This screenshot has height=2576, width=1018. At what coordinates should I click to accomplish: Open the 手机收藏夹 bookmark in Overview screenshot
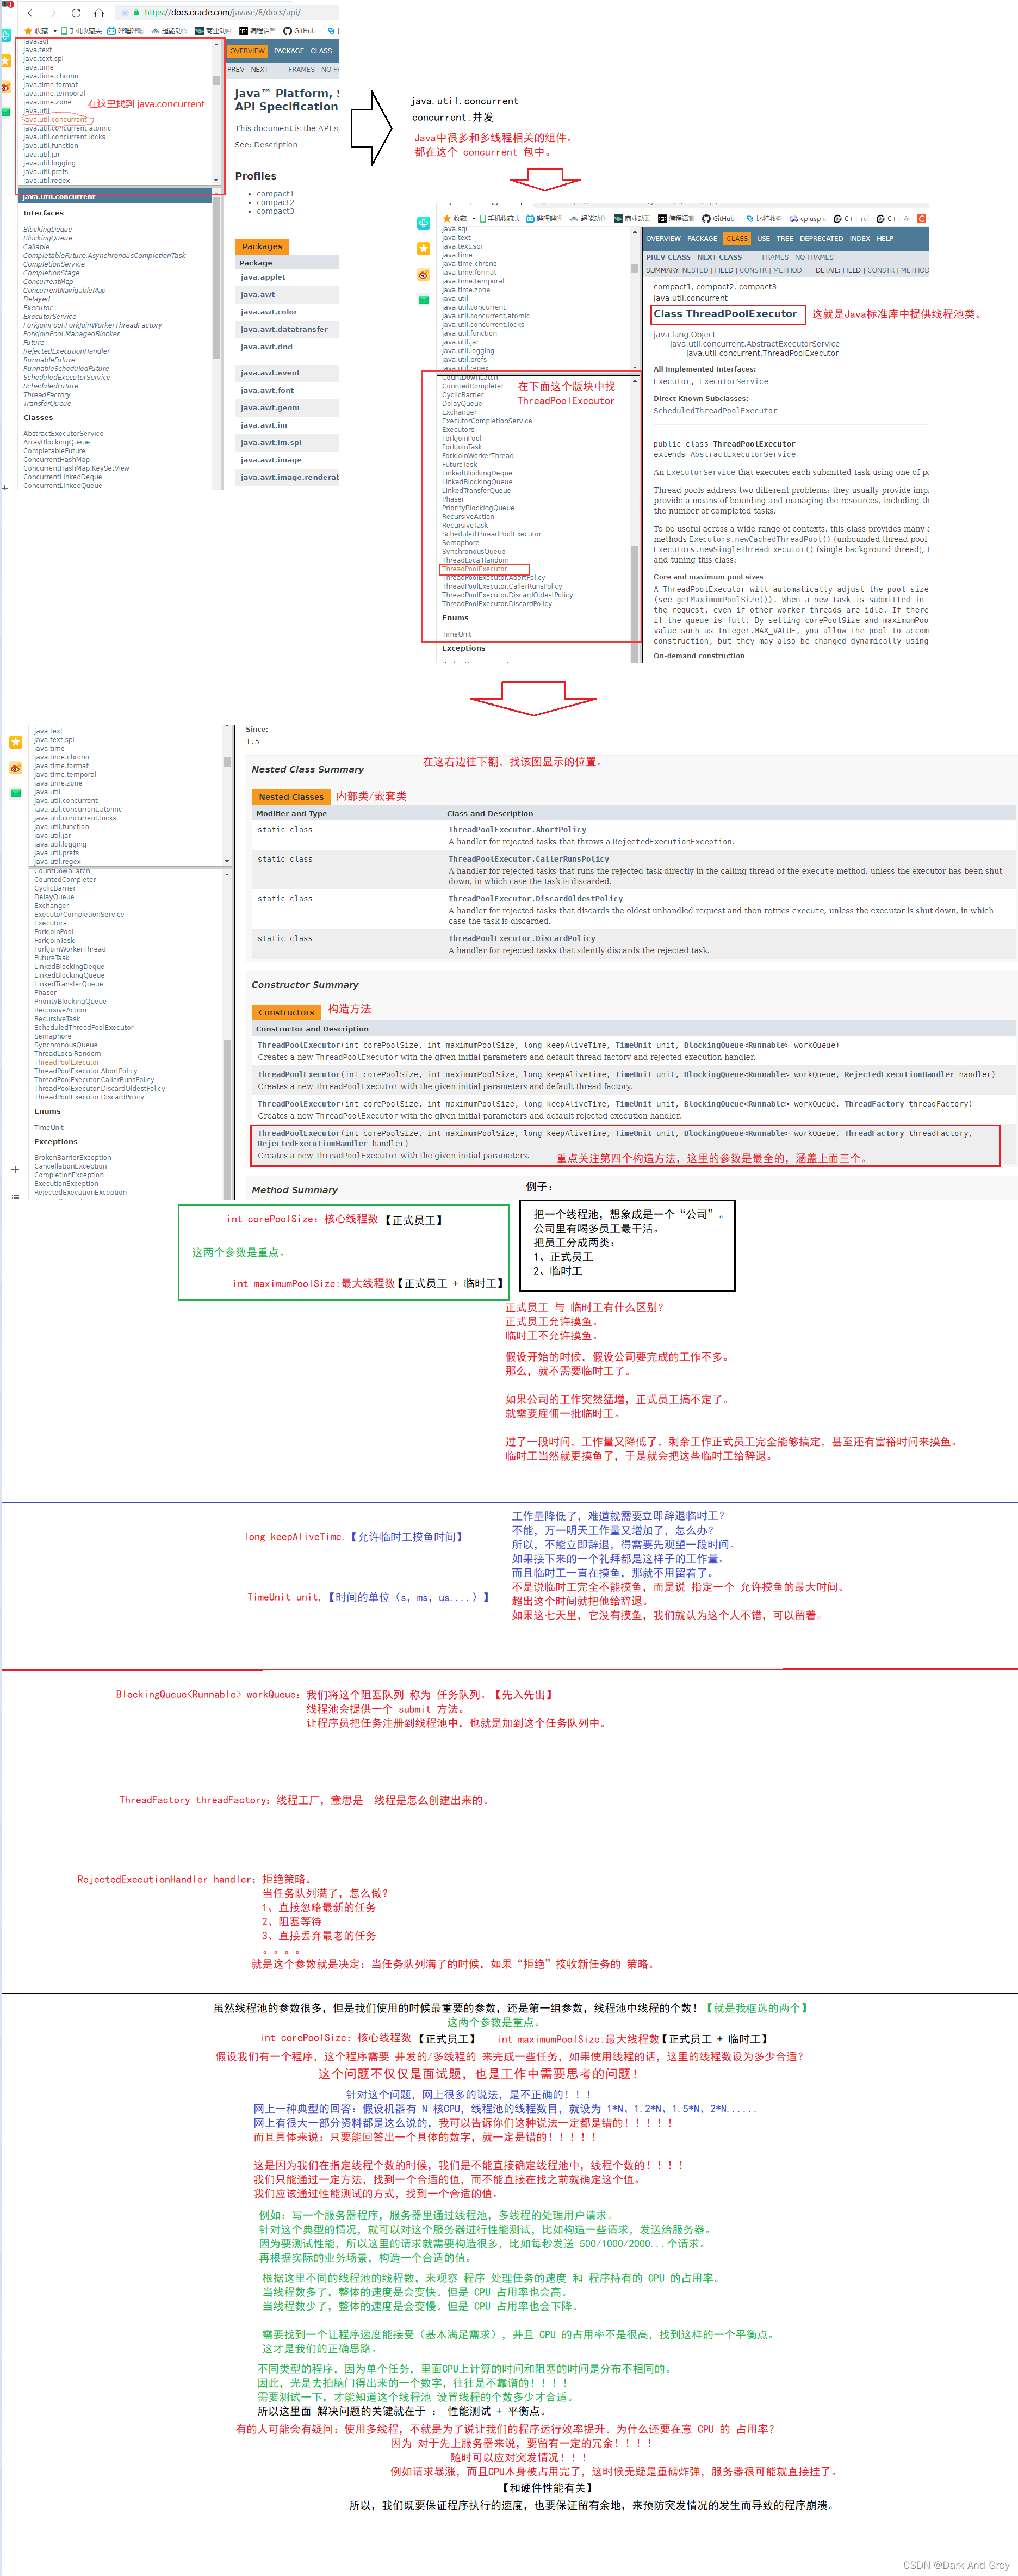coord(81,31)
